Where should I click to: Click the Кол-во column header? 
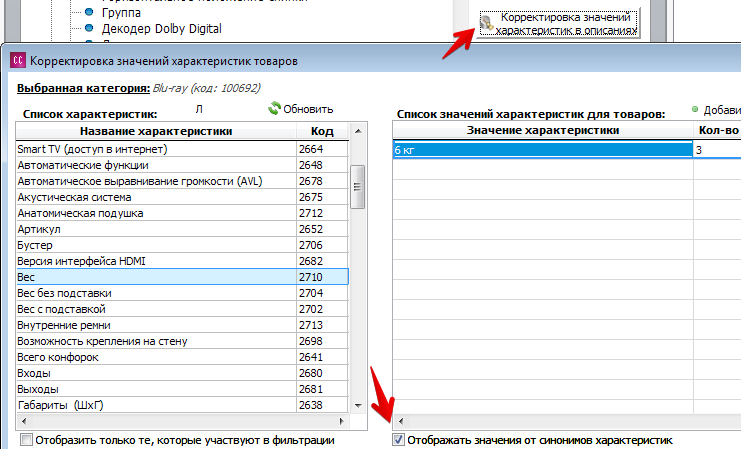pyautogui.click(x=718, y=130)
